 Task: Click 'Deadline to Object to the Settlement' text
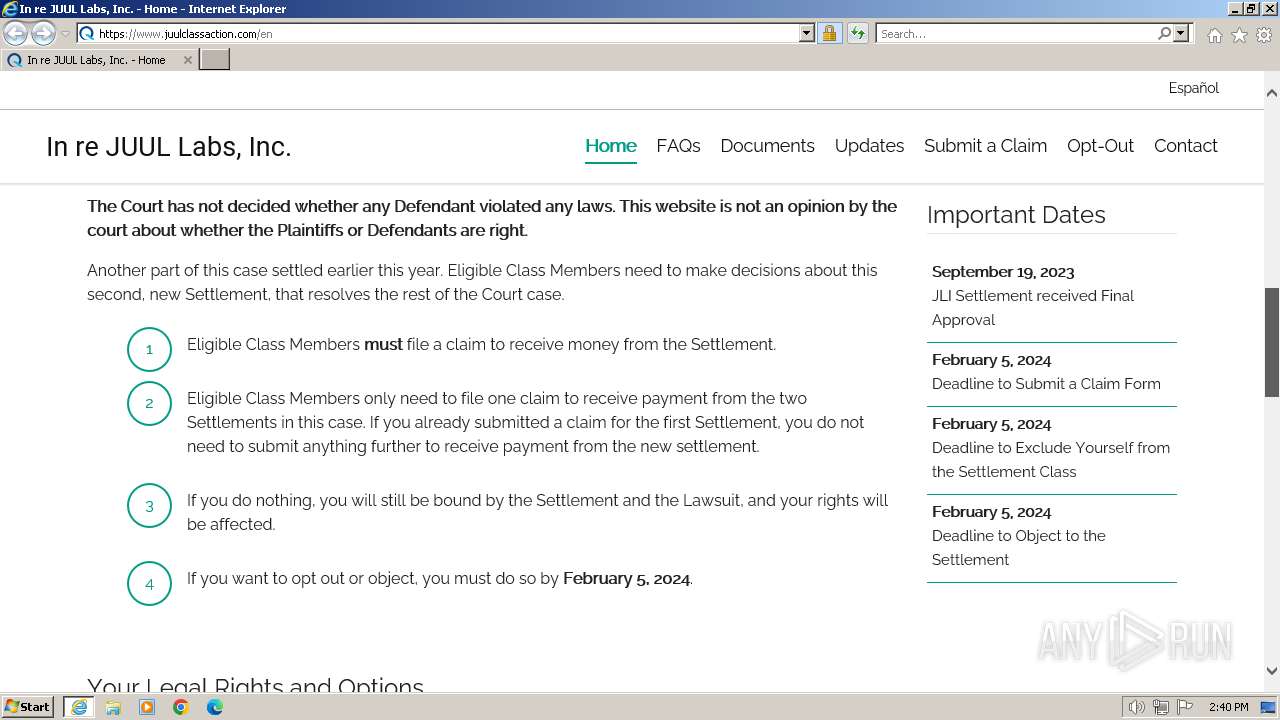1019,548
